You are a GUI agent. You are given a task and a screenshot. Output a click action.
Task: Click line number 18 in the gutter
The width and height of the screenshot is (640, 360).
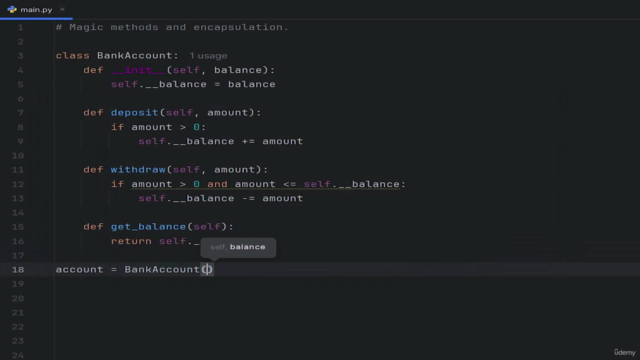[18, 270]
